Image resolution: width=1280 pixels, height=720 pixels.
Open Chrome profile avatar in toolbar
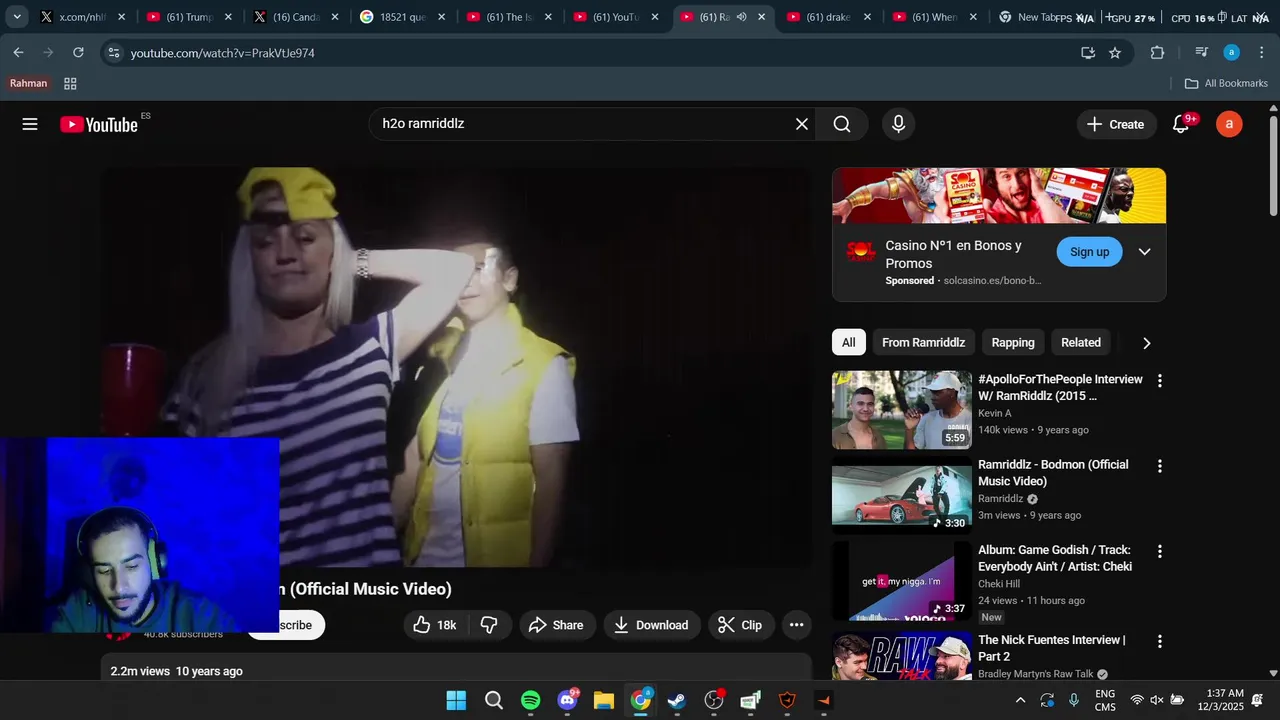[x=1232, y=53]
